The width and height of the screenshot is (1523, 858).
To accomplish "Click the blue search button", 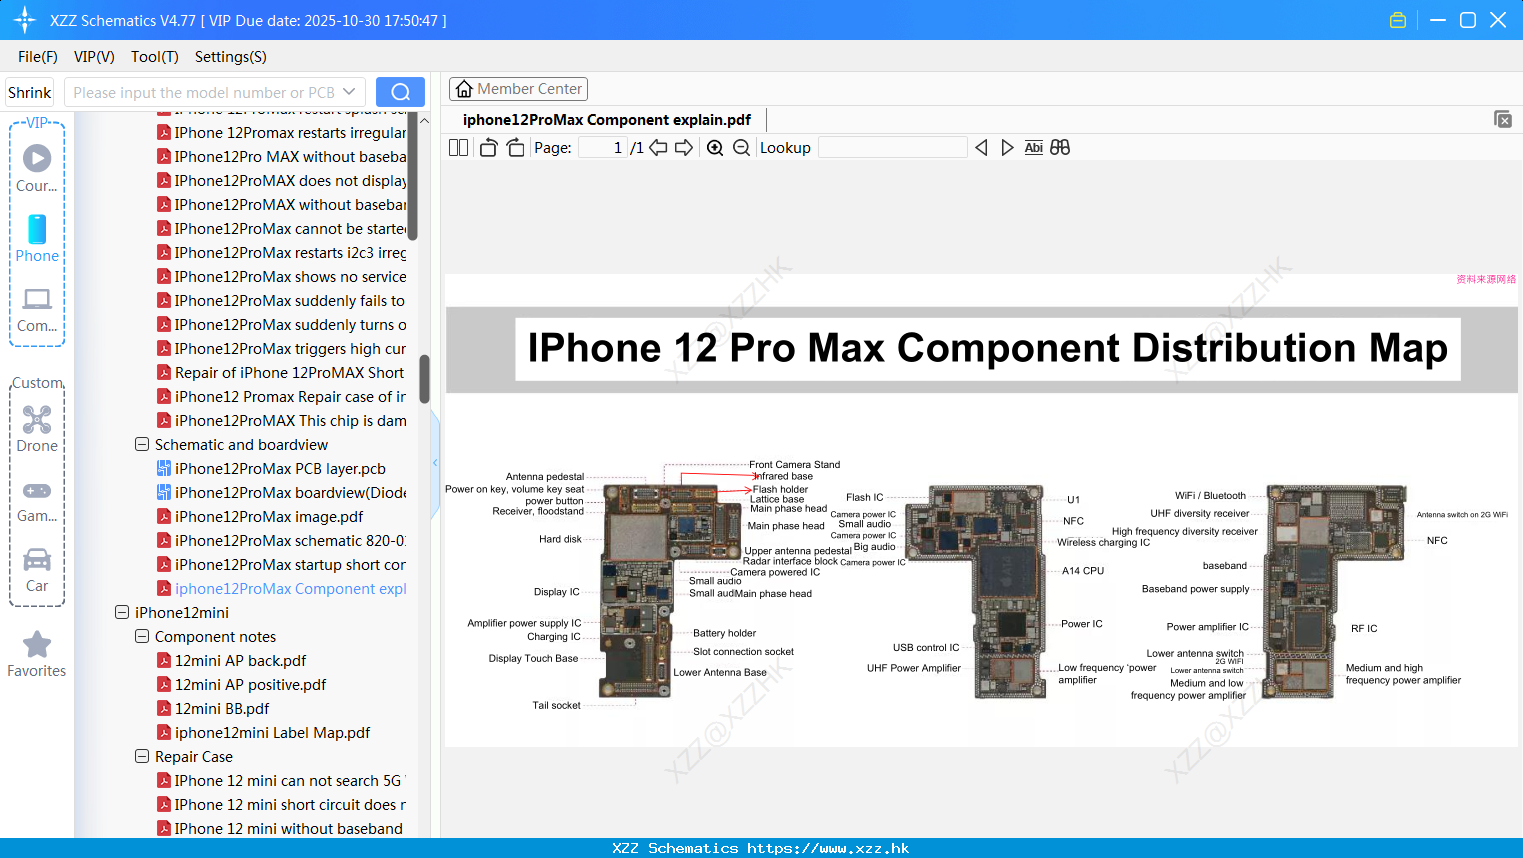I will pos(400,92).
